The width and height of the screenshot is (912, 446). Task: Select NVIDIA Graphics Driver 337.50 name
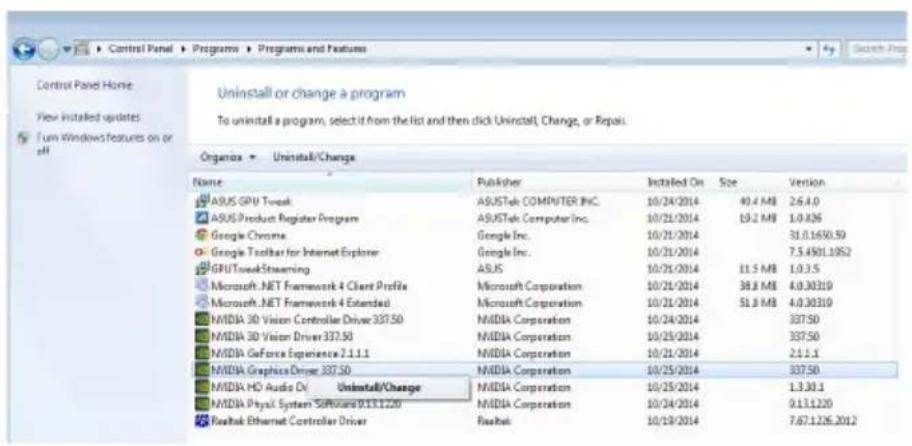coord(280,370)
